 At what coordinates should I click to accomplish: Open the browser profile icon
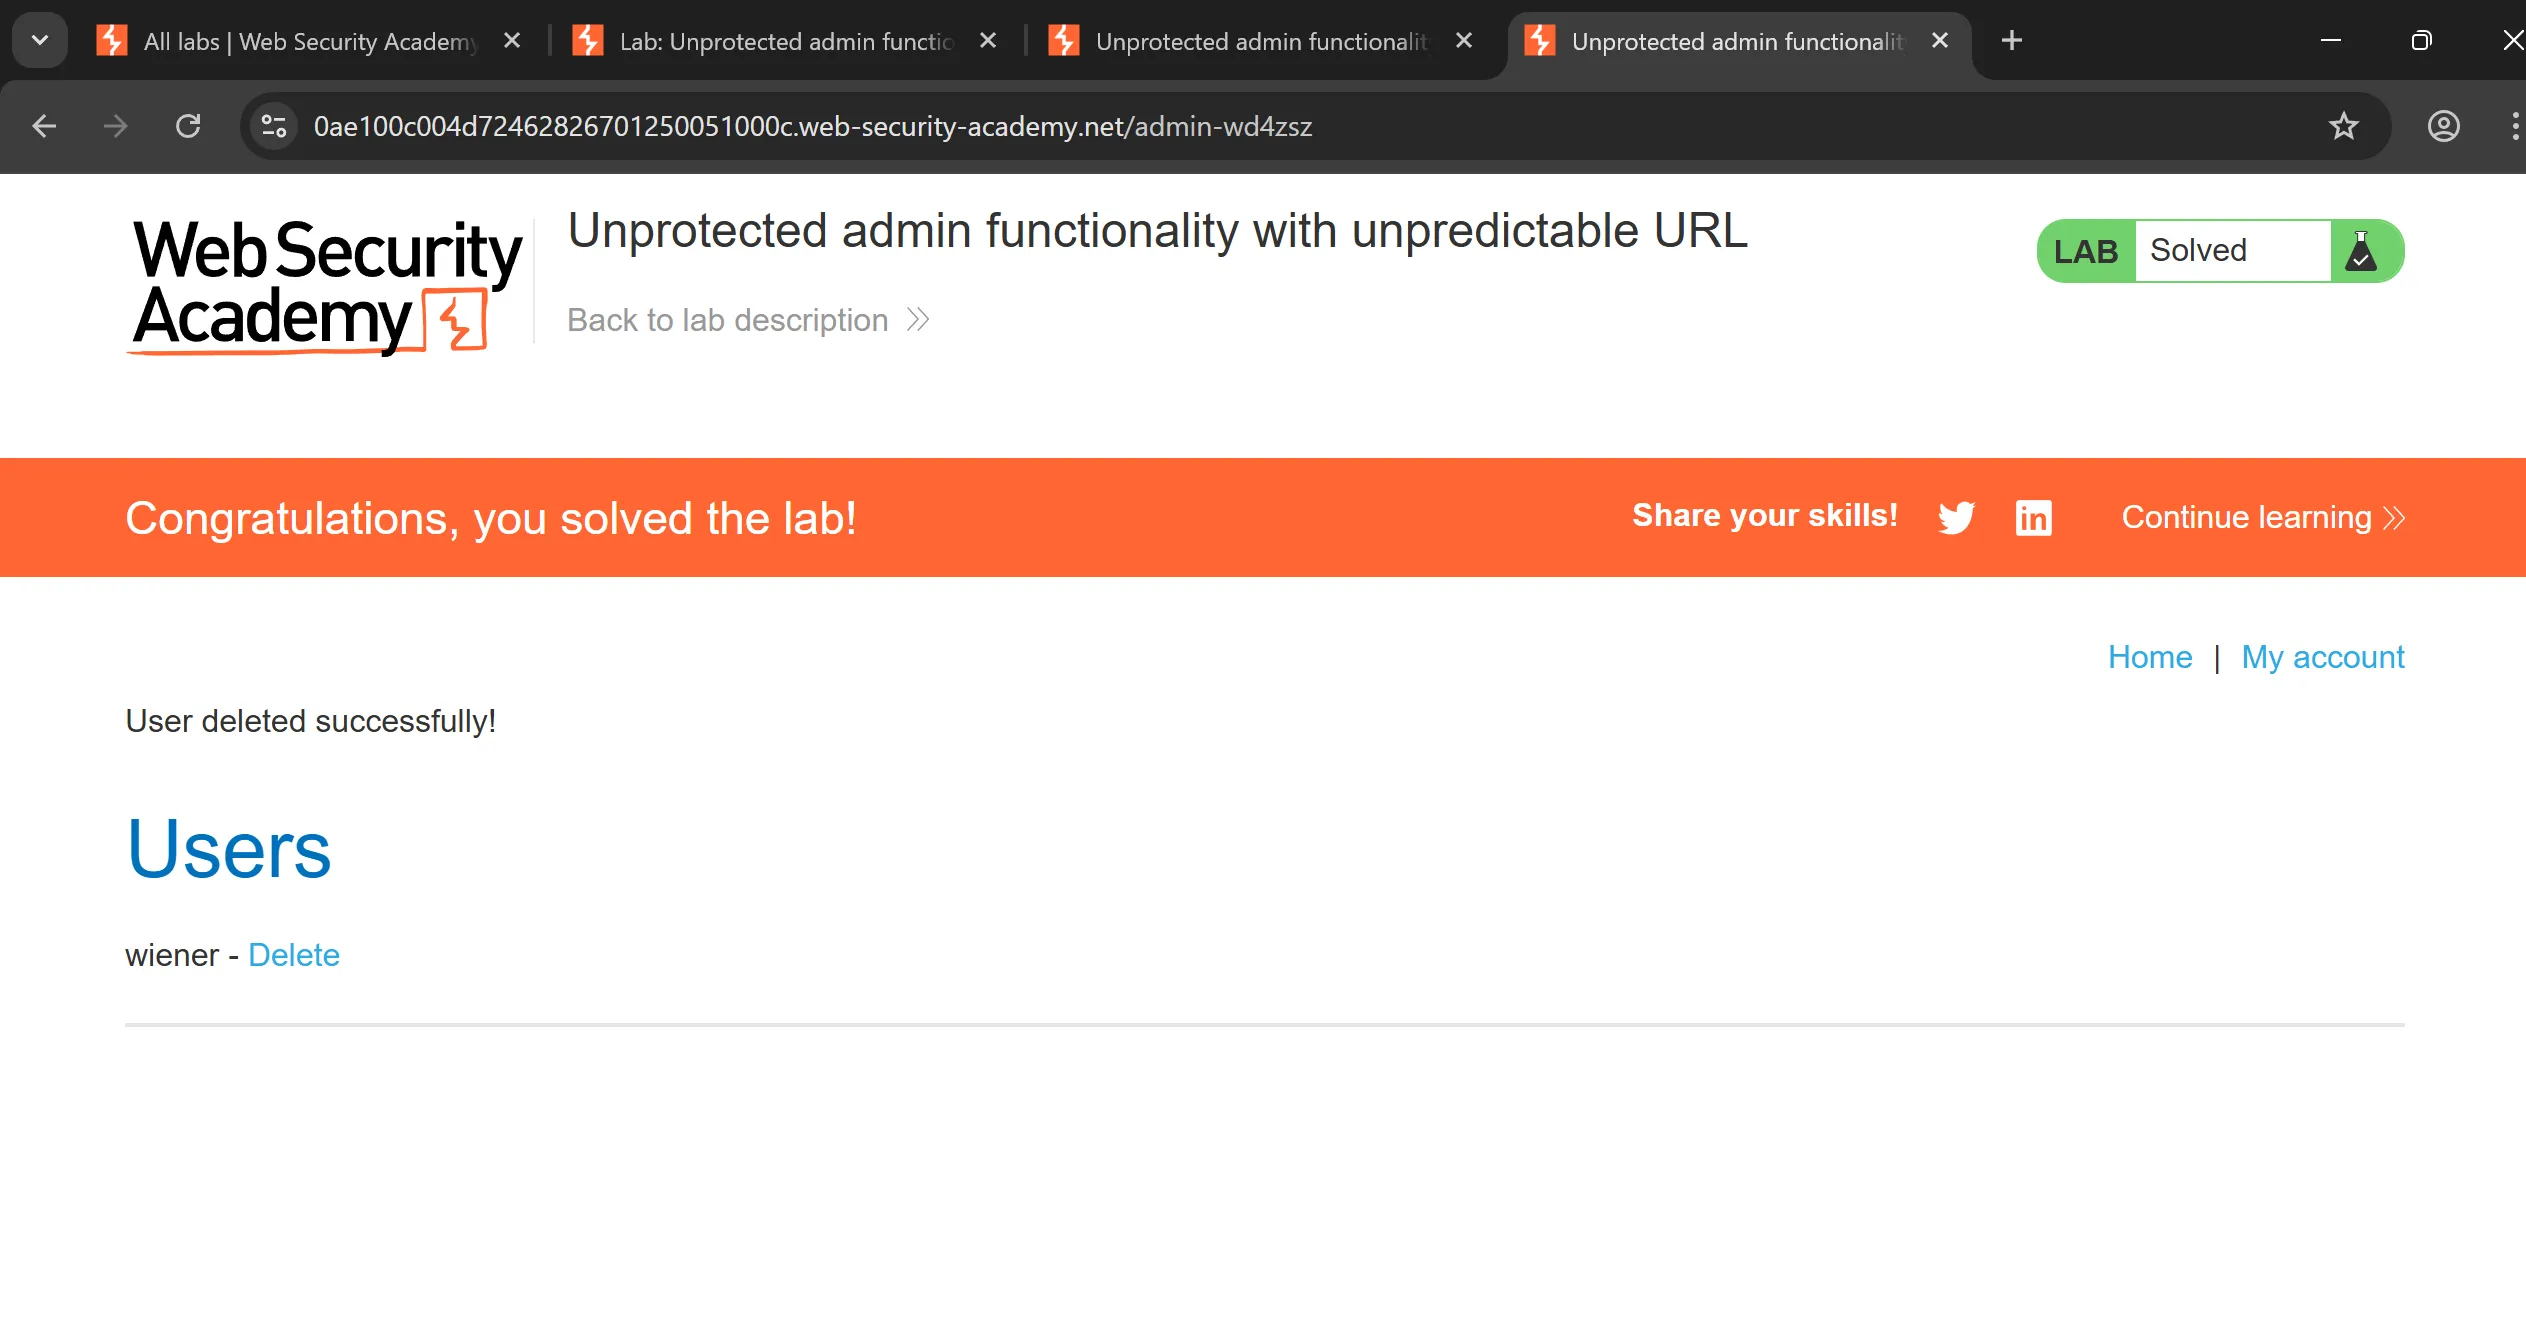pos(2443,126)
